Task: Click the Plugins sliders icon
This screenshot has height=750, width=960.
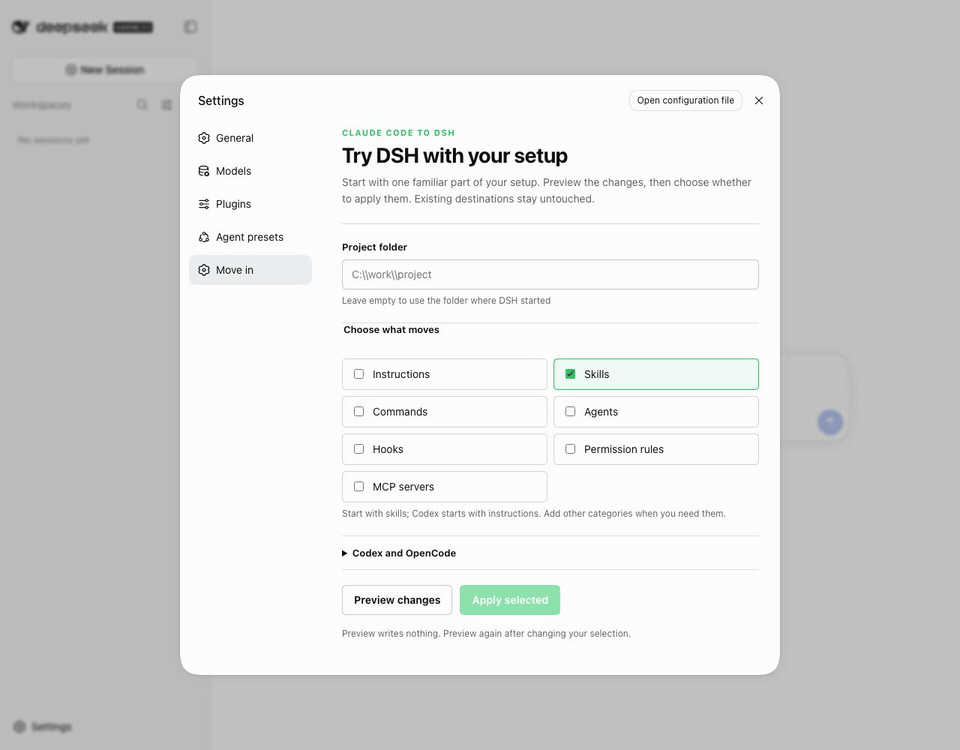Action: [204, 204]
